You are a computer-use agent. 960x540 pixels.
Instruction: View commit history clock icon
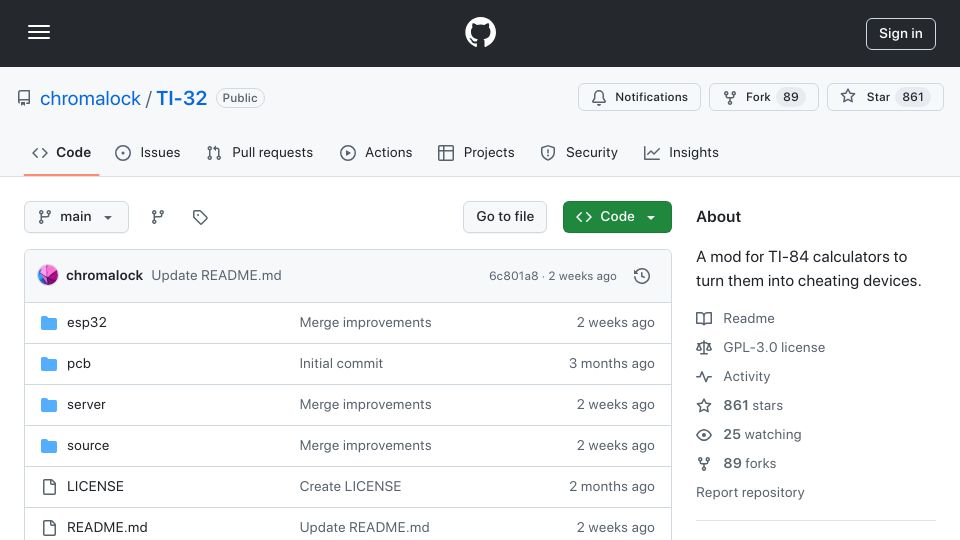coord(642,276)
